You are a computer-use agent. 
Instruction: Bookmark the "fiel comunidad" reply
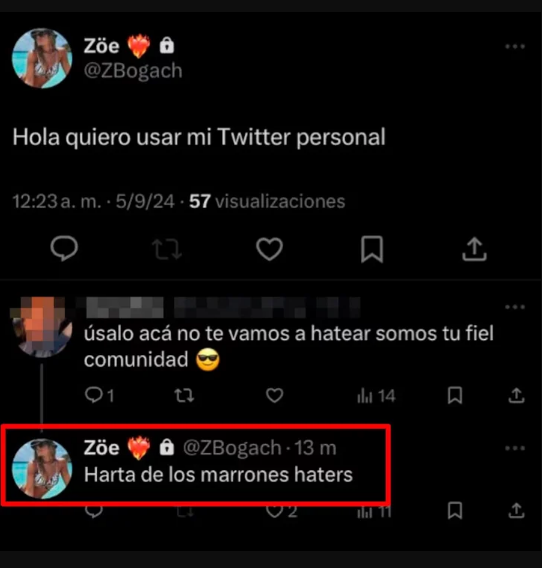tap(455, 395)
